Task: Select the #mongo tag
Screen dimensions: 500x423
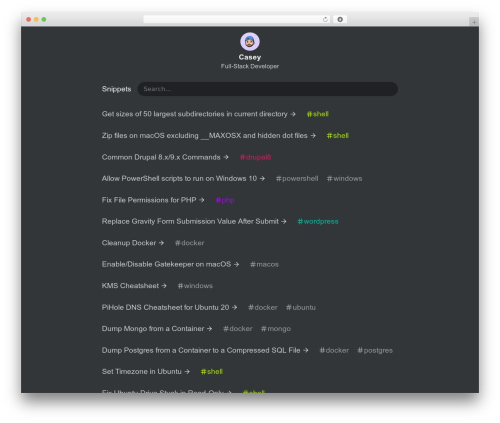Action: point(276,329)
